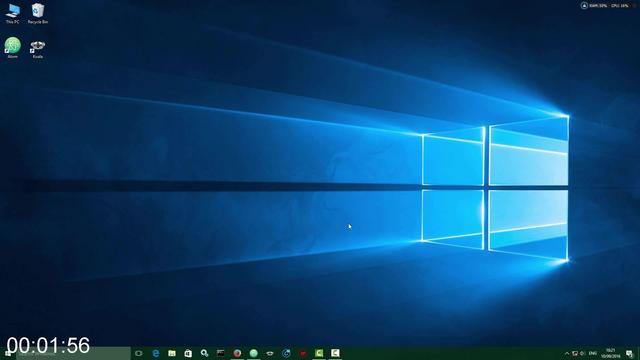The image size is (640, 360).
Task: Switch to the green Camtasia taskbar icon
Action: click(319, 353)
